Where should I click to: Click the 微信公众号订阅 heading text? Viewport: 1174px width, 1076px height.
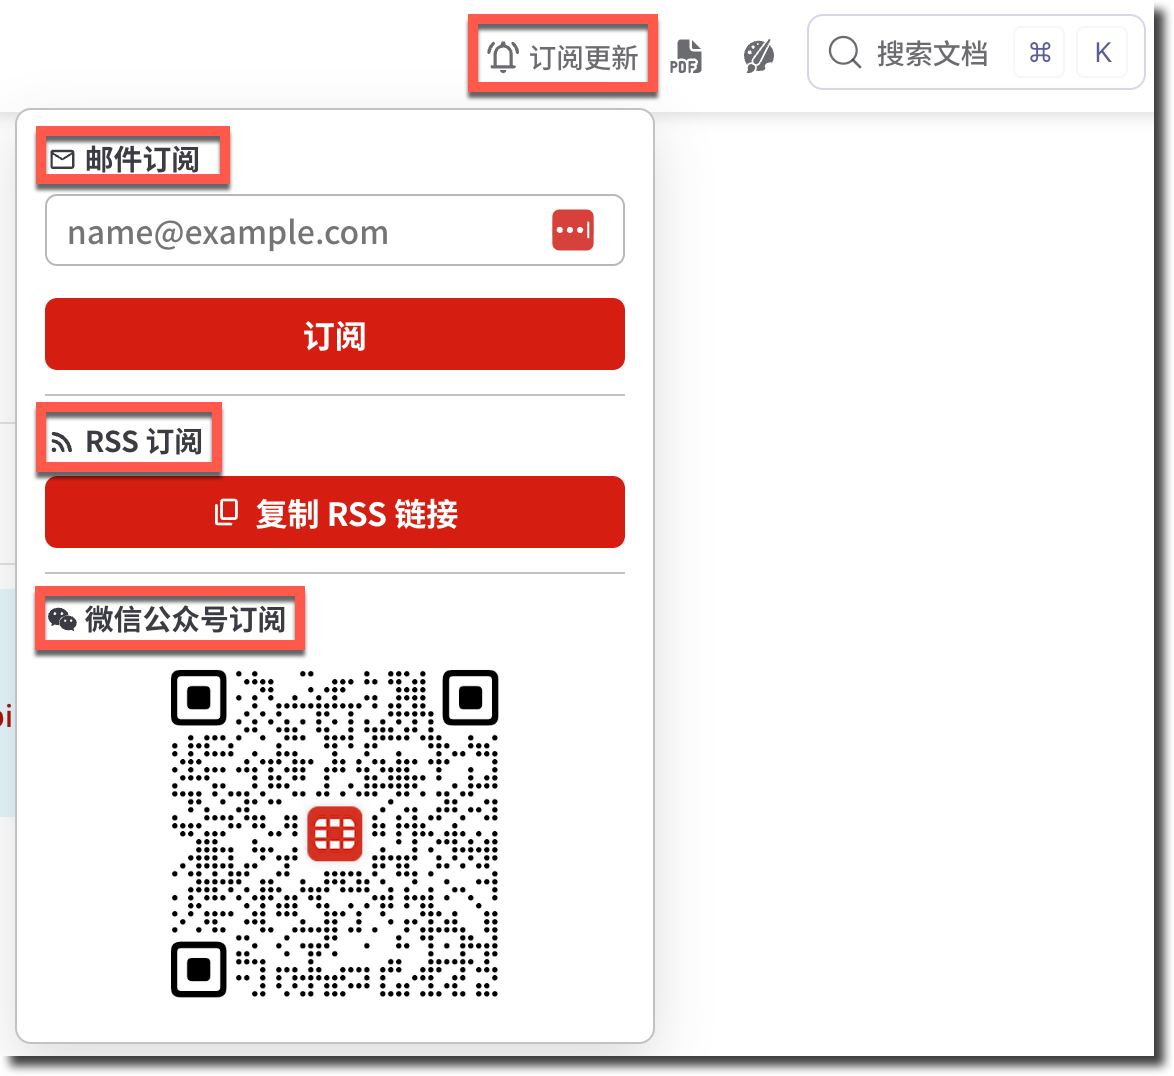pyautogui.click(x=185, y=619)
